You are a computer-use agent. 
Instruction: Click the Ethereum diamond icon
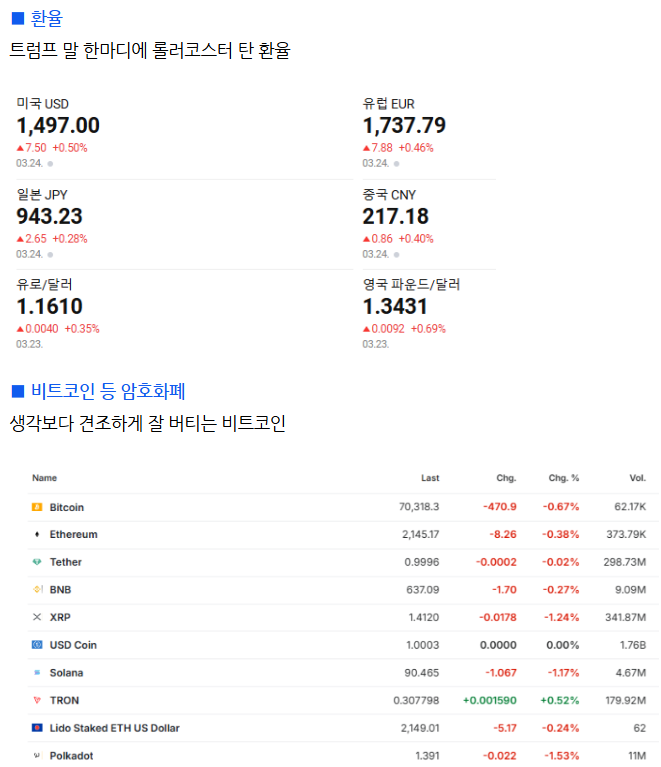[x=38, y=534]
